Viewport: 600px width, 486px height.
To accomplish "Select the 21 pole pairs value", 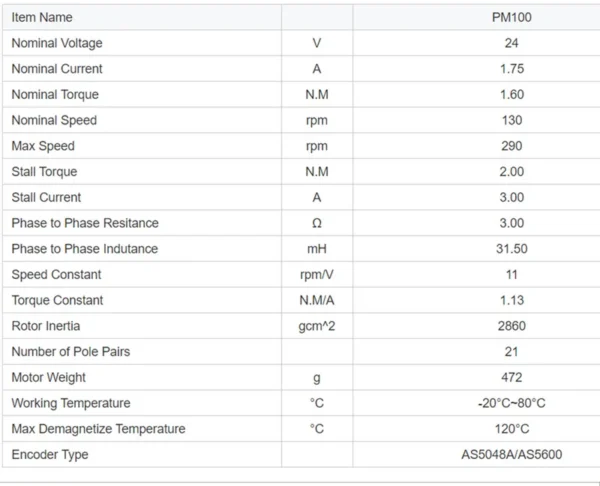I will 512,352.
